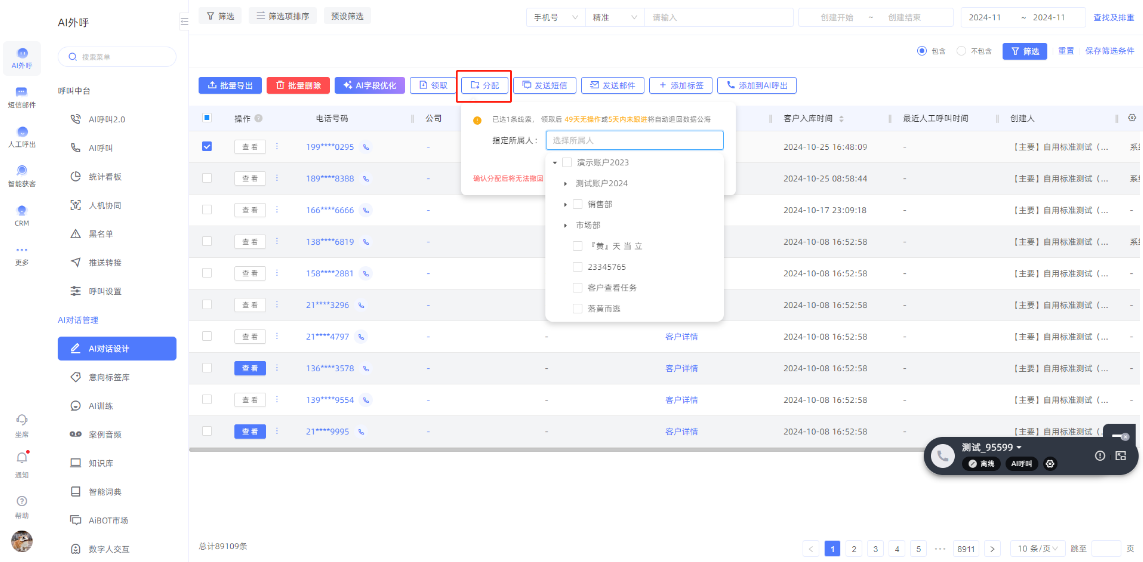The height and width of the screenshot is (562, 1143).
Task: Click the softphone settings gear in call widget
Action: point(1050,464)
